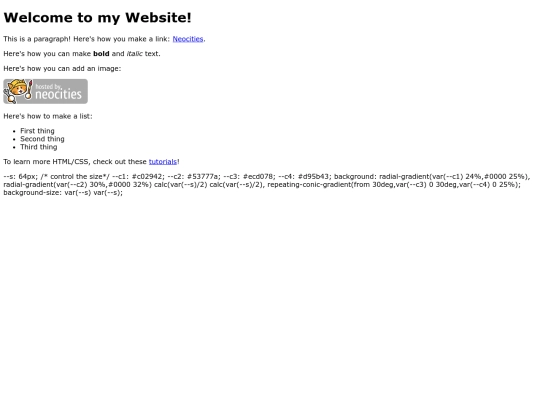
Task: Select the bold word in the paragraph
Action: tap(101, 54)
